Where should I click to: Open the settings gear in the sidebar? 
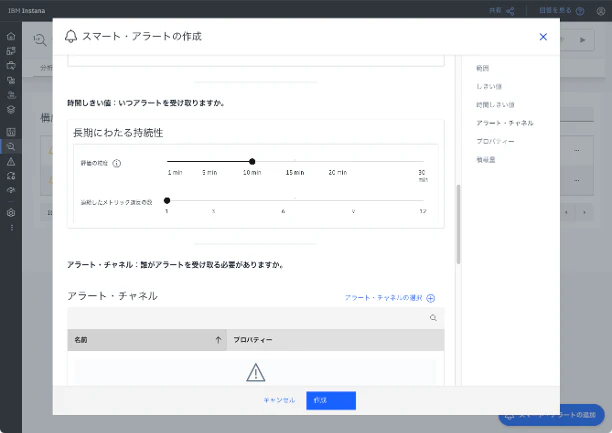(11, 213)
